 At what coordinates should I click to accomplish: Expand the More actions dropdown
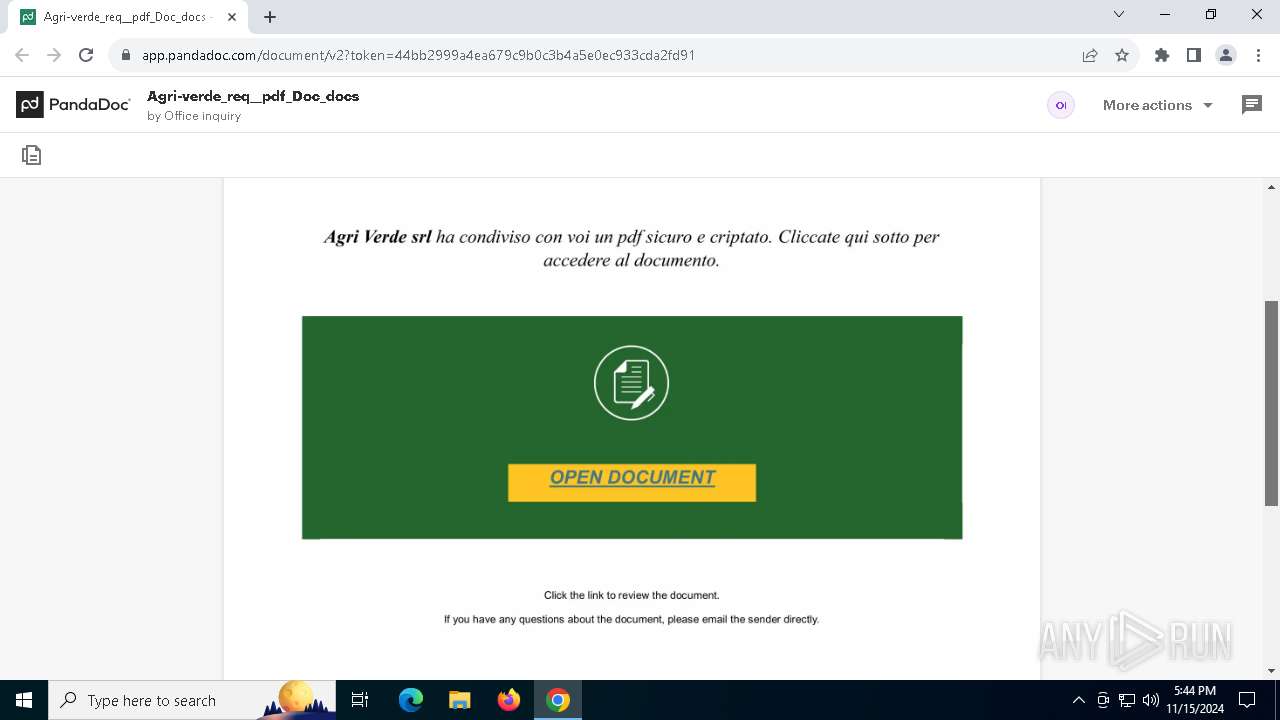[x=1157, y=105]
